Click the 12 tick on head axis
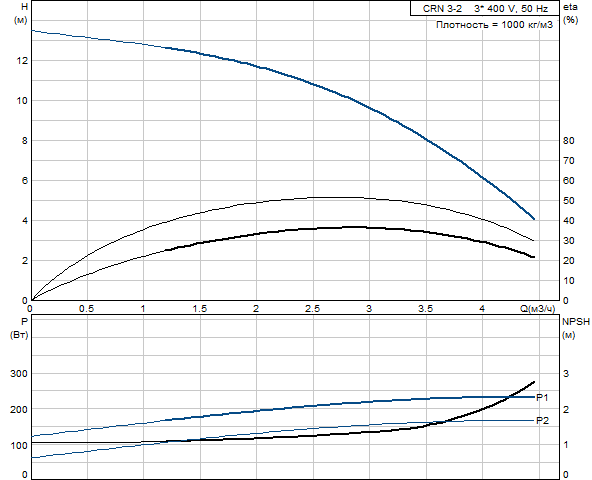Screen dimensions: 592x480 point(22,60)
